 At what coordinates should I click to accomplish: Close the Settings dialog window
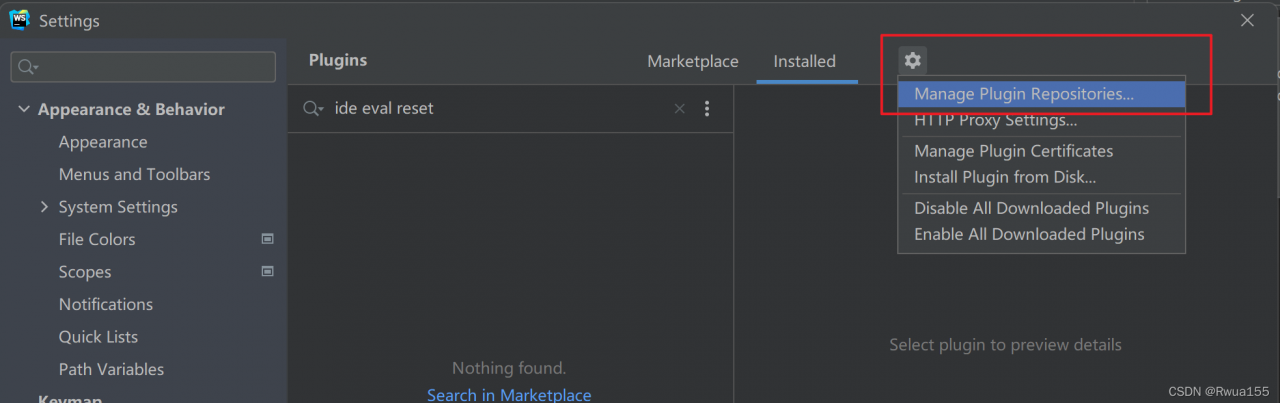[1247, 20]
